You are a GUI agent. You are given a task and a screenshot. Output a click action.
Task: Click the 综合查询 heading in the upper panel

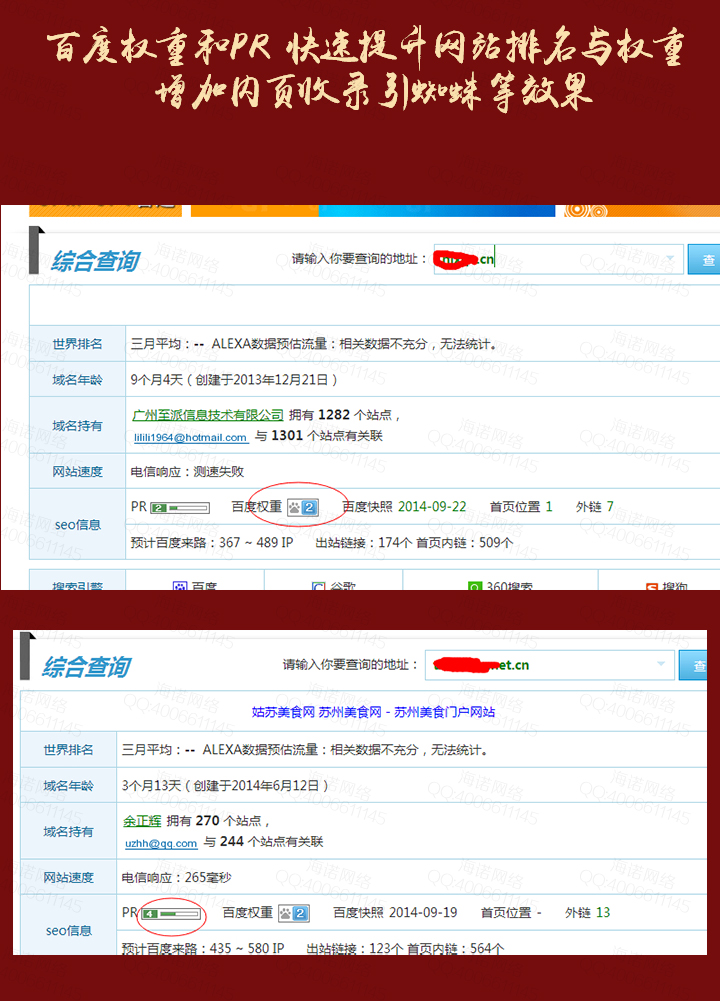95,261
